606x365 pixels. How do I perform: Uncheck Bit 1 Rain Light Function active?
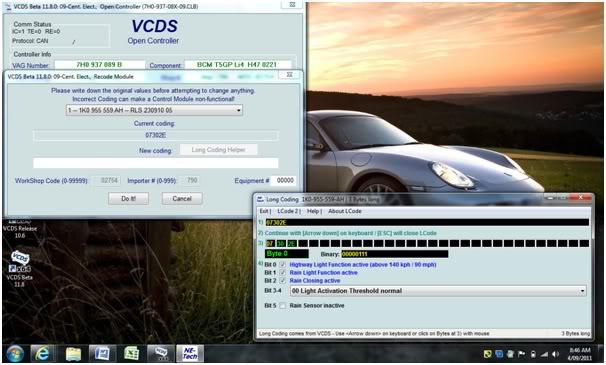283,273
